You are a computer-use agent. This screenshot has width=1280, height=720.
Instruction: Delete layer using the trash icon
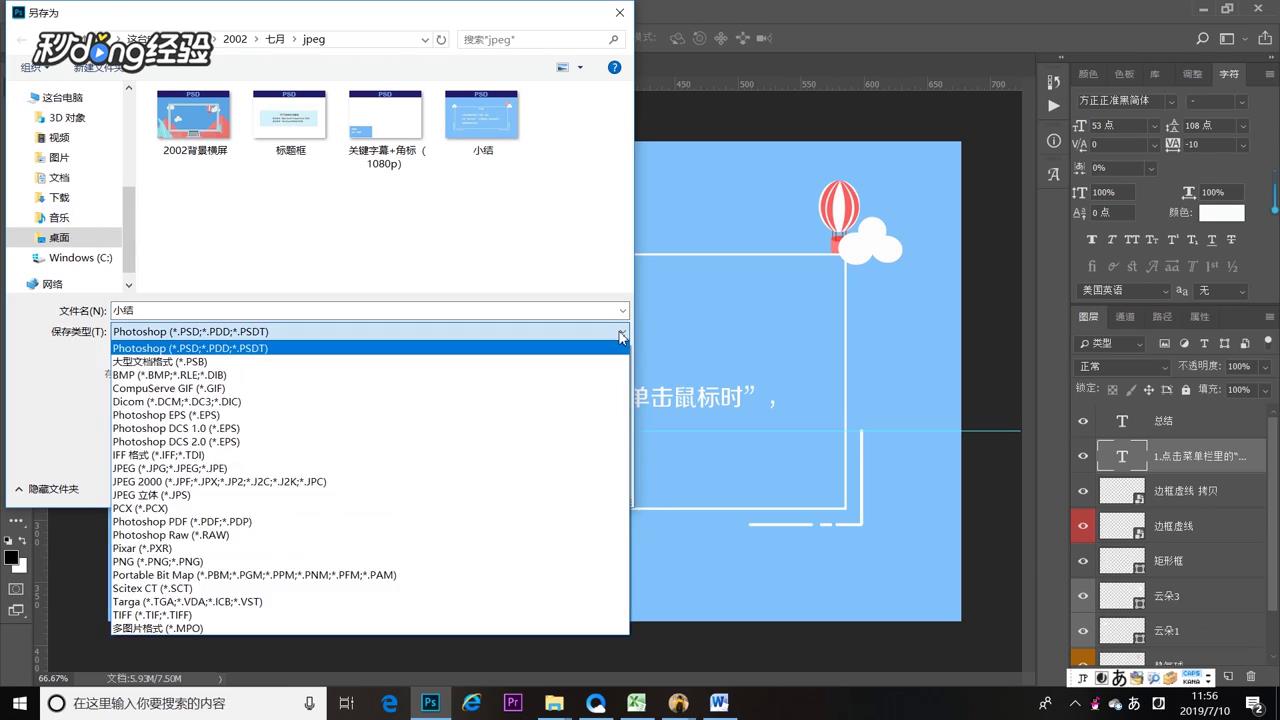click(x=1251, y=677)
